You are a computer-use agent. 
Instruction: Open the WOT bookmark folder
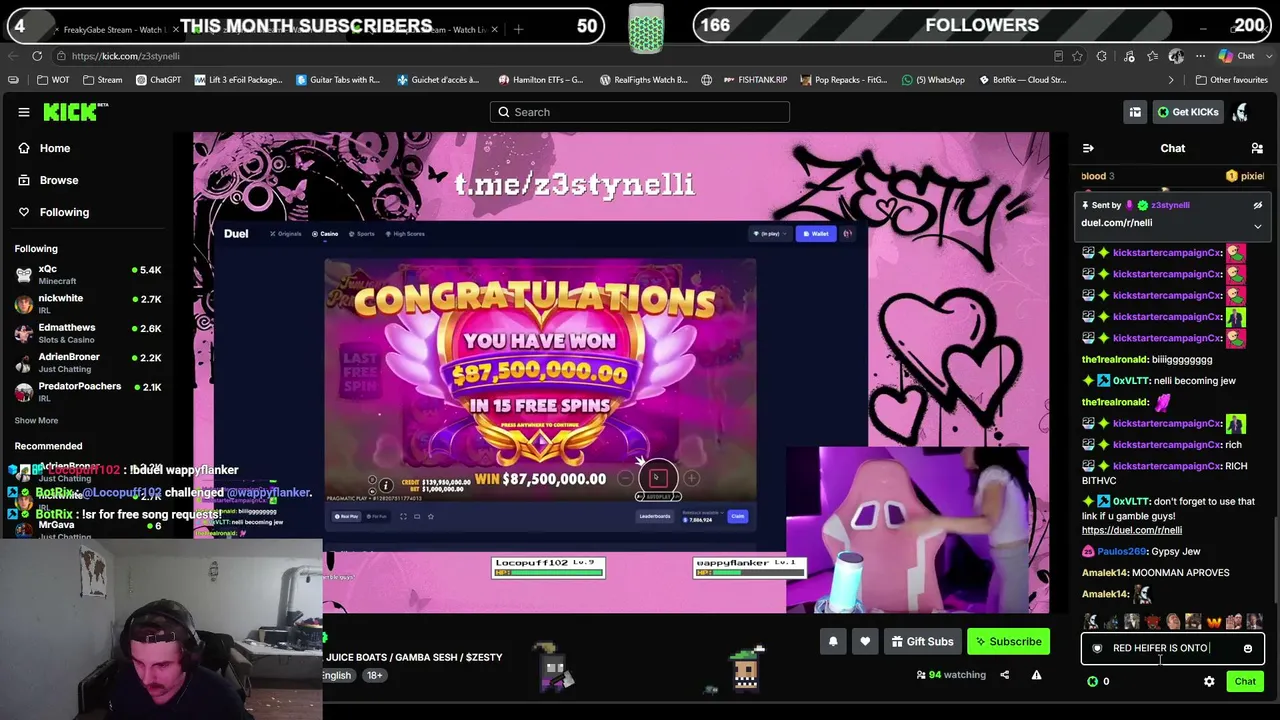tap(53, 80)
